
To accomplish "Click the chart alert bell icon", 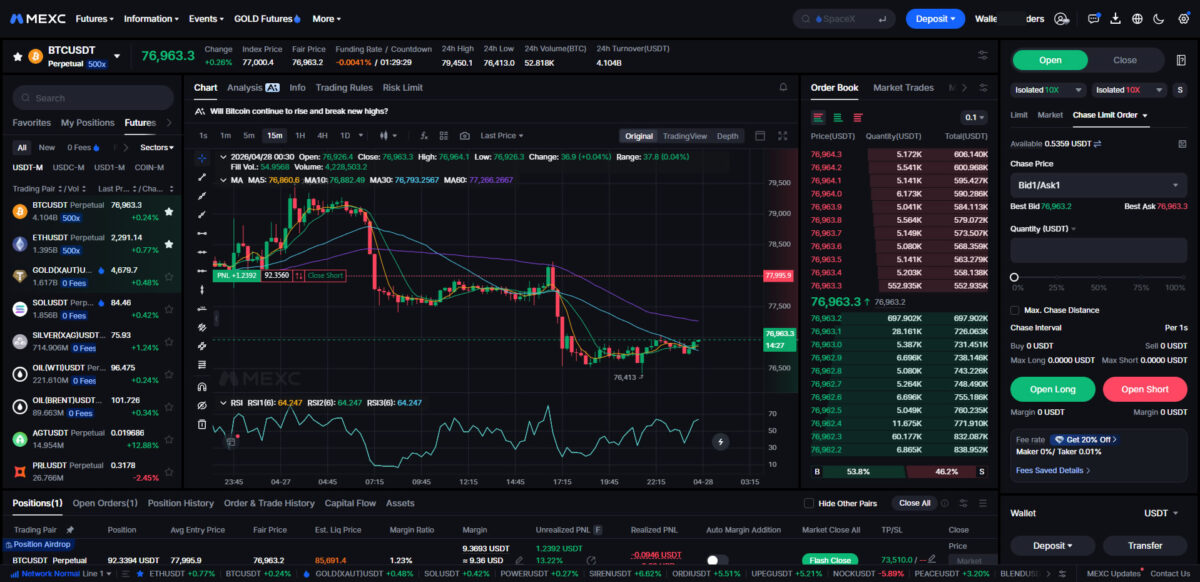I will point(782,88).
